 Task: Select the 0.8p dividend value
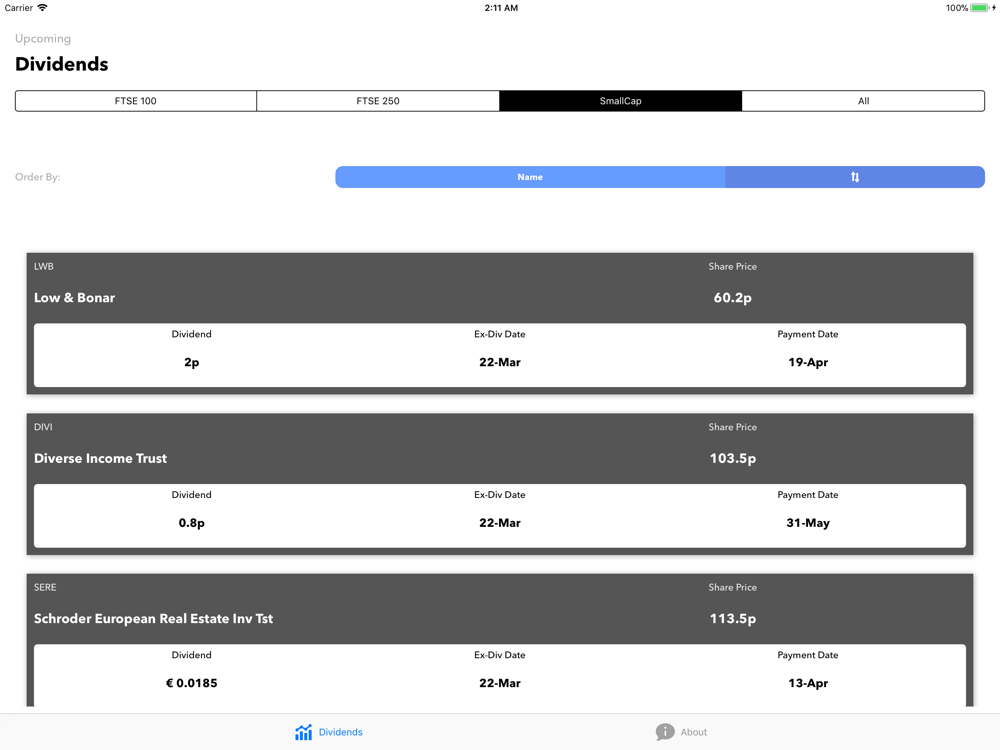pyautogui.click(x=191, y=523)
